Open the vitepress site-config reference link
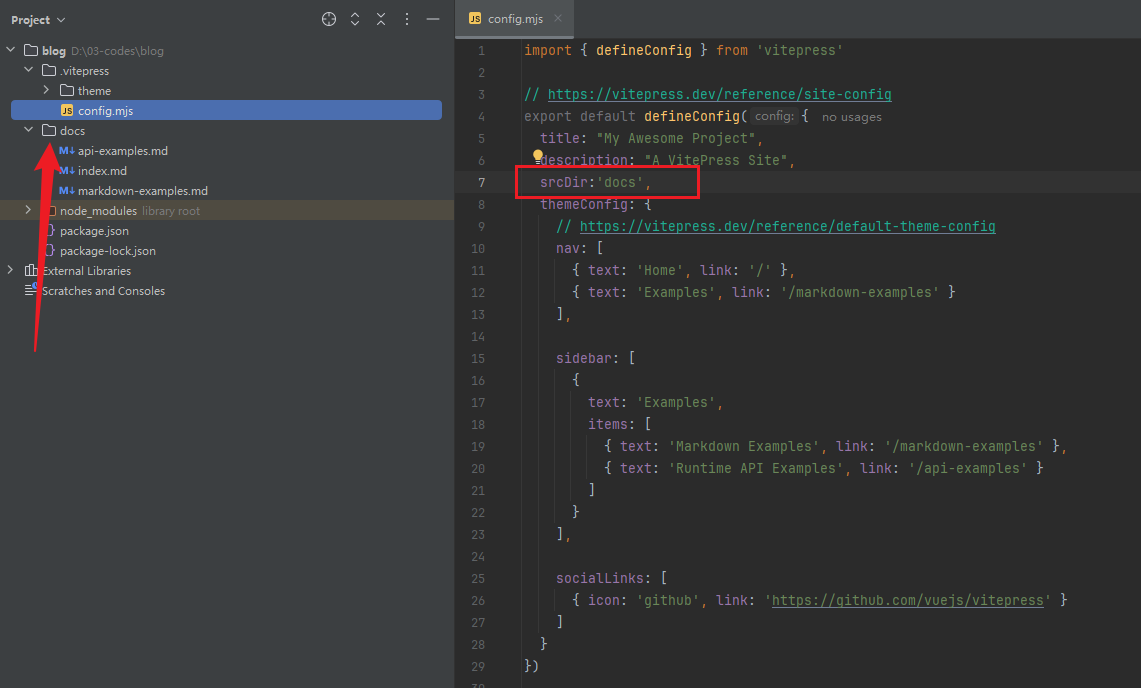The height and width of the screenshot is (688, 1141). 719,94
